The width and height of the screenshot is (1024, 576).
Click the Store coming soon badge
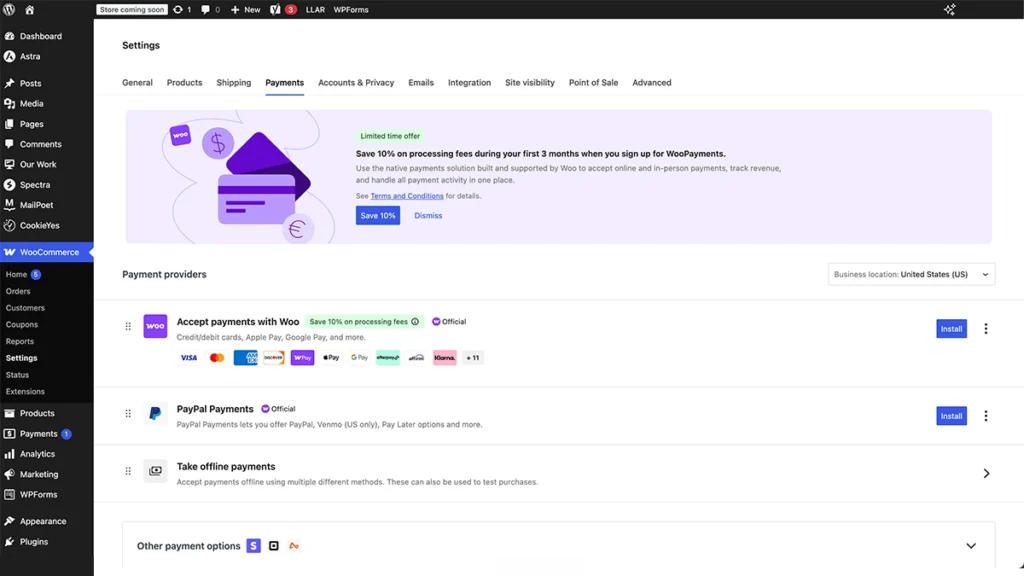click(132, 10)
